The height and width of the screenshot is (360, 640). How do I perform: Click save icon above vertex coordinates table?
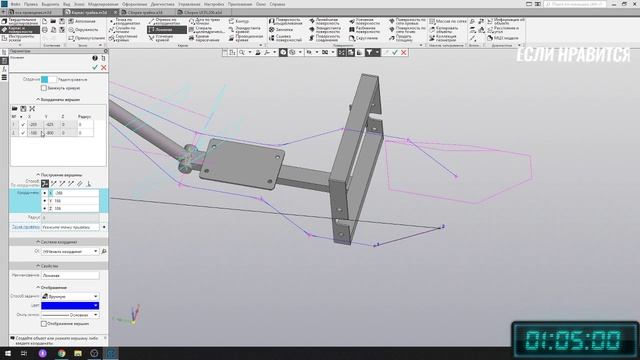pyautogui.click(x=23, y=109)
